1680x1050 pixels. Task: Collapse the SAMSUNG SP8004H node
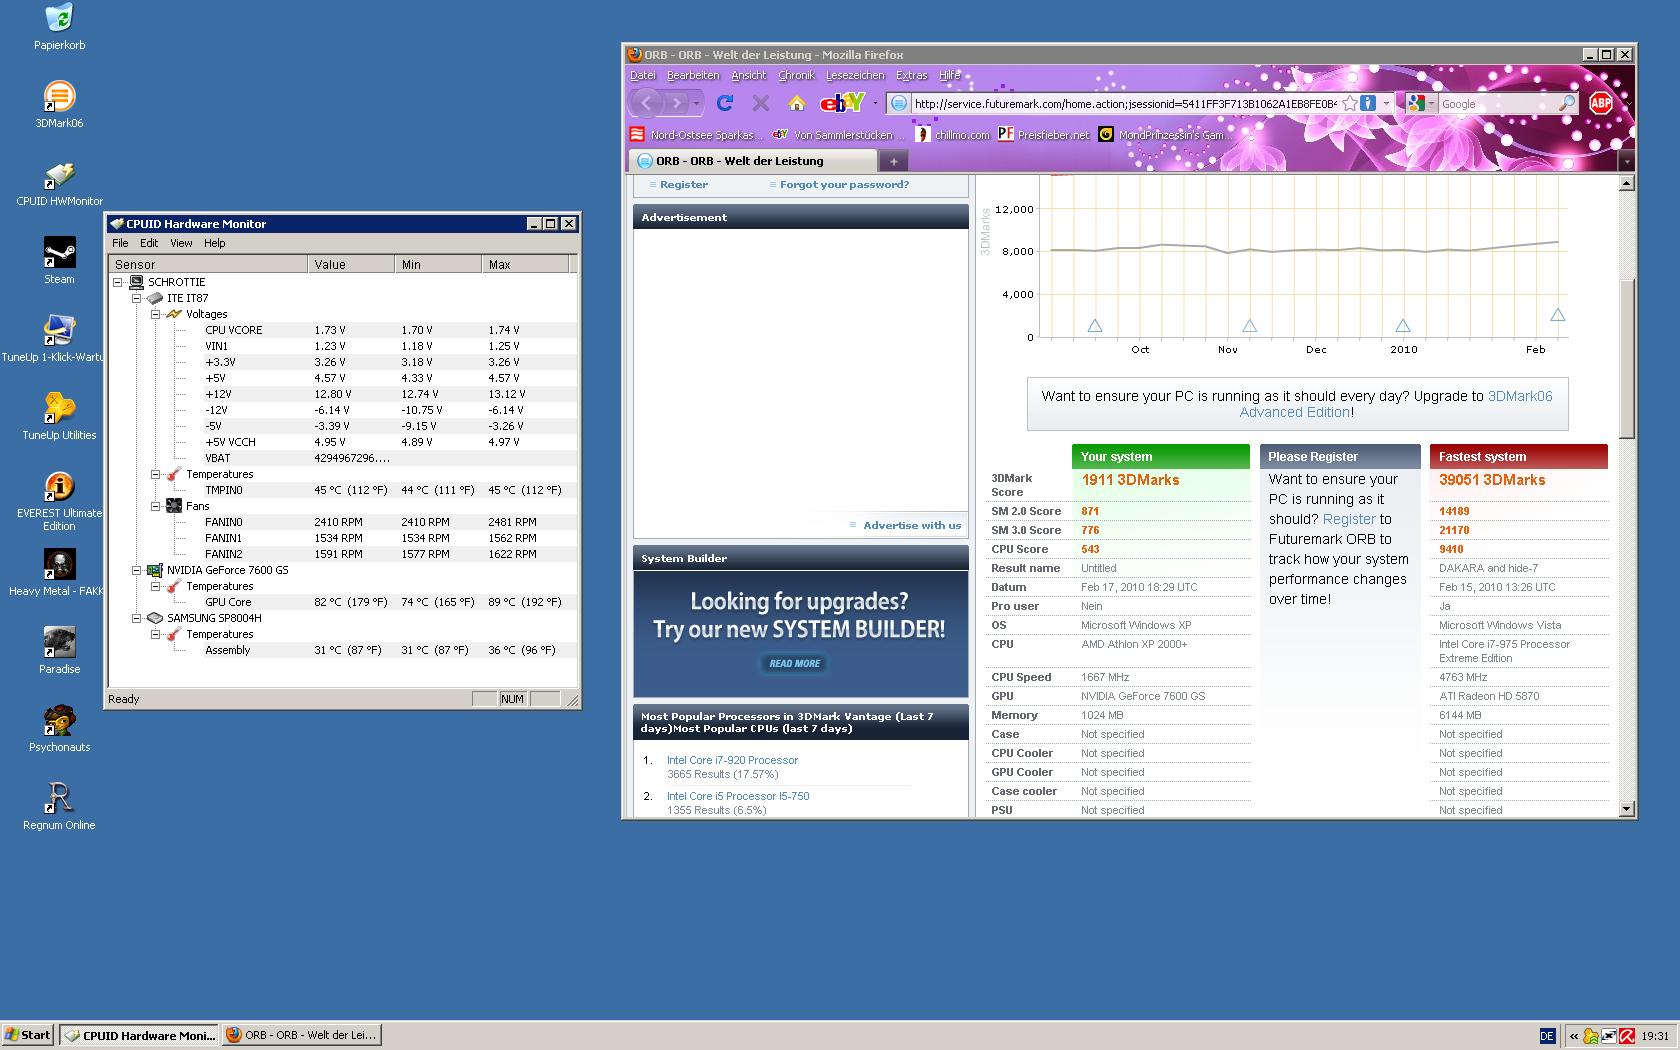pyautogui.click(x=137, y=618)
